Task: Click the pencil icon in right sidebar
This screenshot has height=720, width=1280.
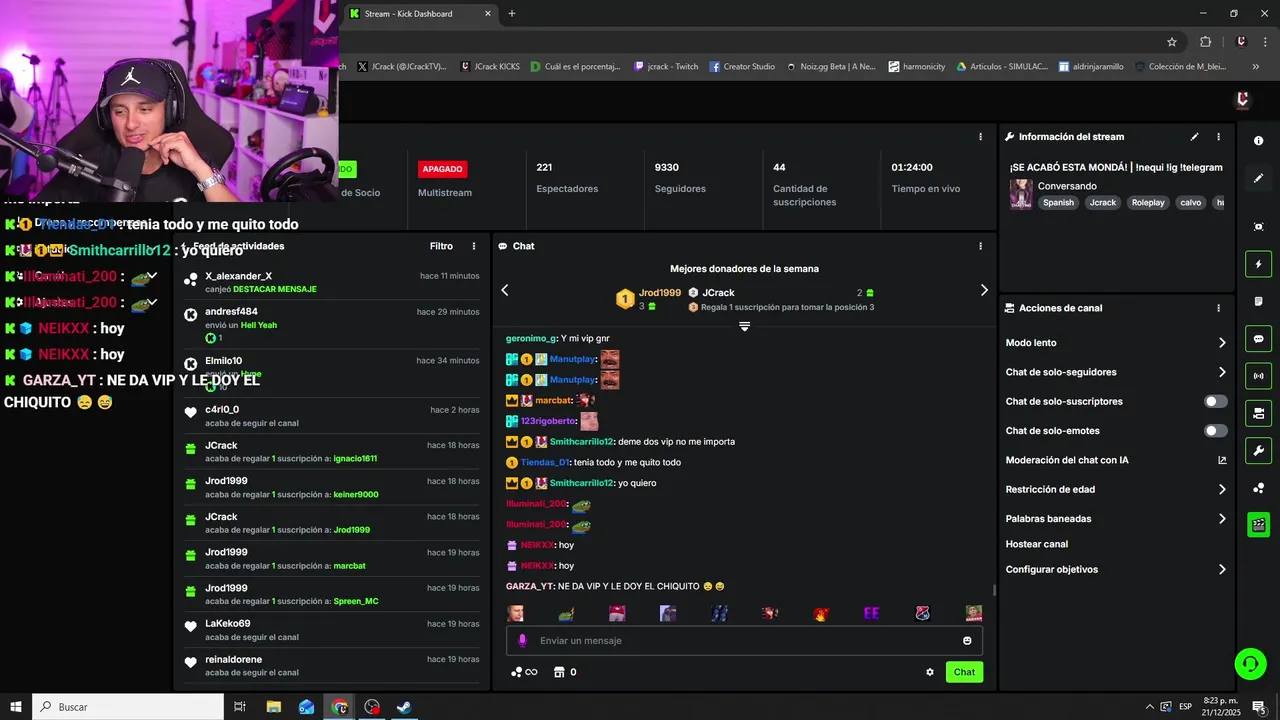Action: point(1258,178)
